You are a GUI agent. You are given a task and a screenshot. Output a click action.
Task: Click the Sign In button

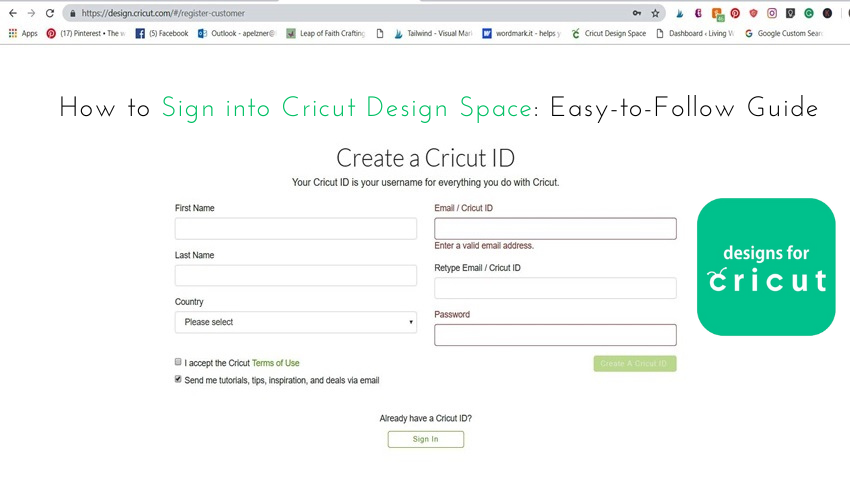[x=426, y=439]
